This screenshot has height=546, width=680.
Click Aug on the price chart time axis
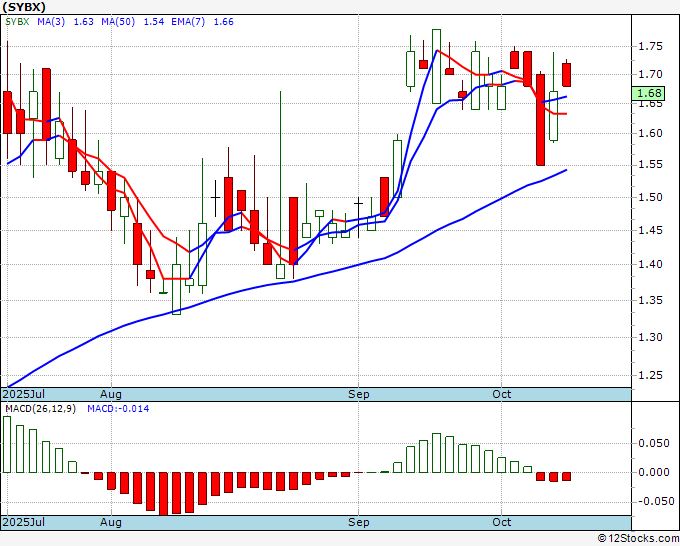tap(111, 394)
